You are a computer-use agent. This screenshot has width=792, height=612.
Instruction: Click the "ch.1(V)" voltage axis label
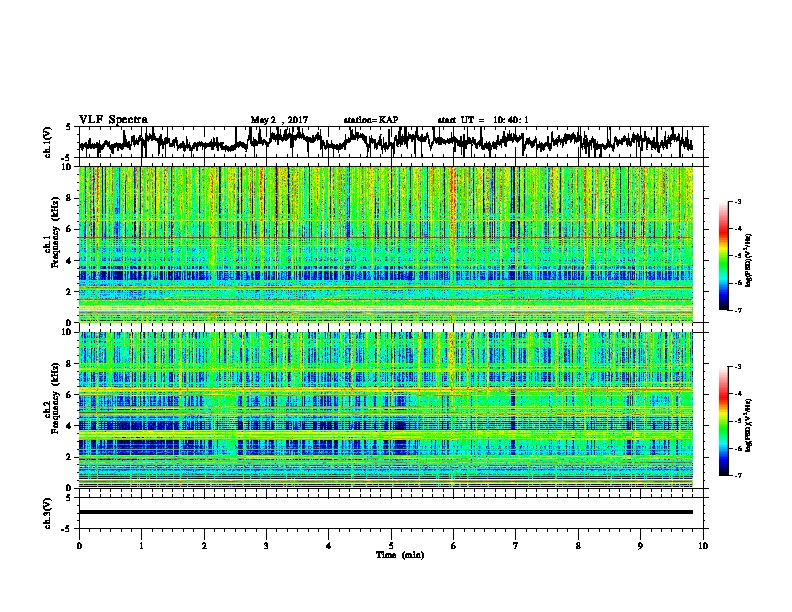47,142
